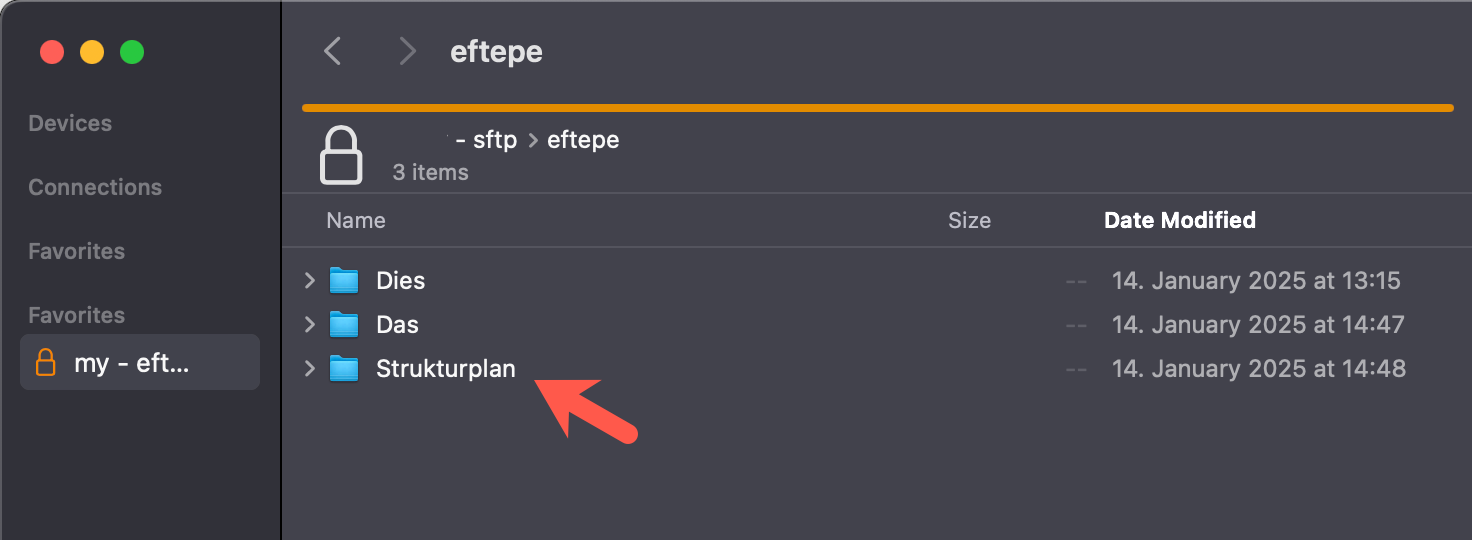This screenshot has width=1472, height=540.
Task: Expand the Das folder
Action: pos(310,325)
